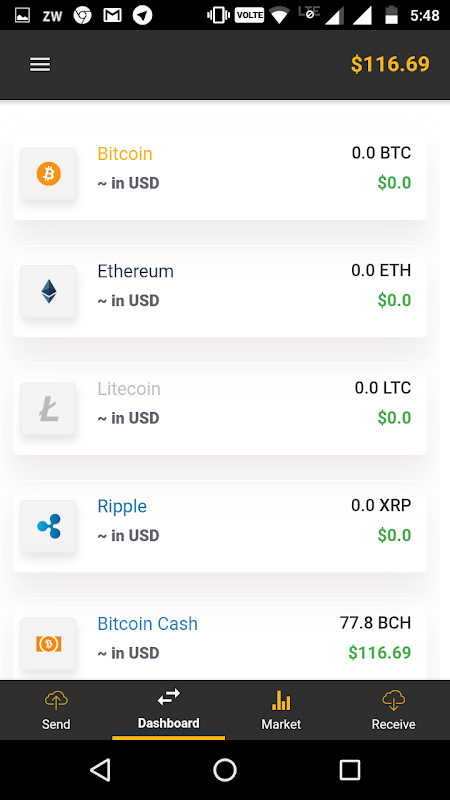Open the Ethereum wallet name

[136, 271]
